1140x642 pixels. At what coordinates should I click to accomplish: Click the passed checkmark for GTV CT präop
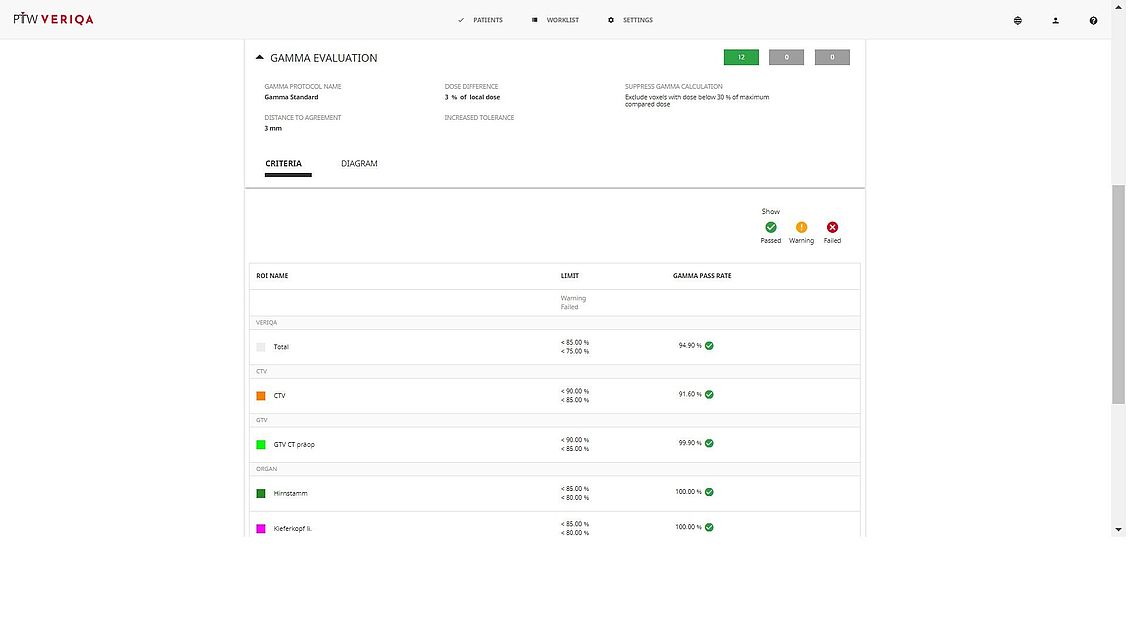(x=709, y=444)
